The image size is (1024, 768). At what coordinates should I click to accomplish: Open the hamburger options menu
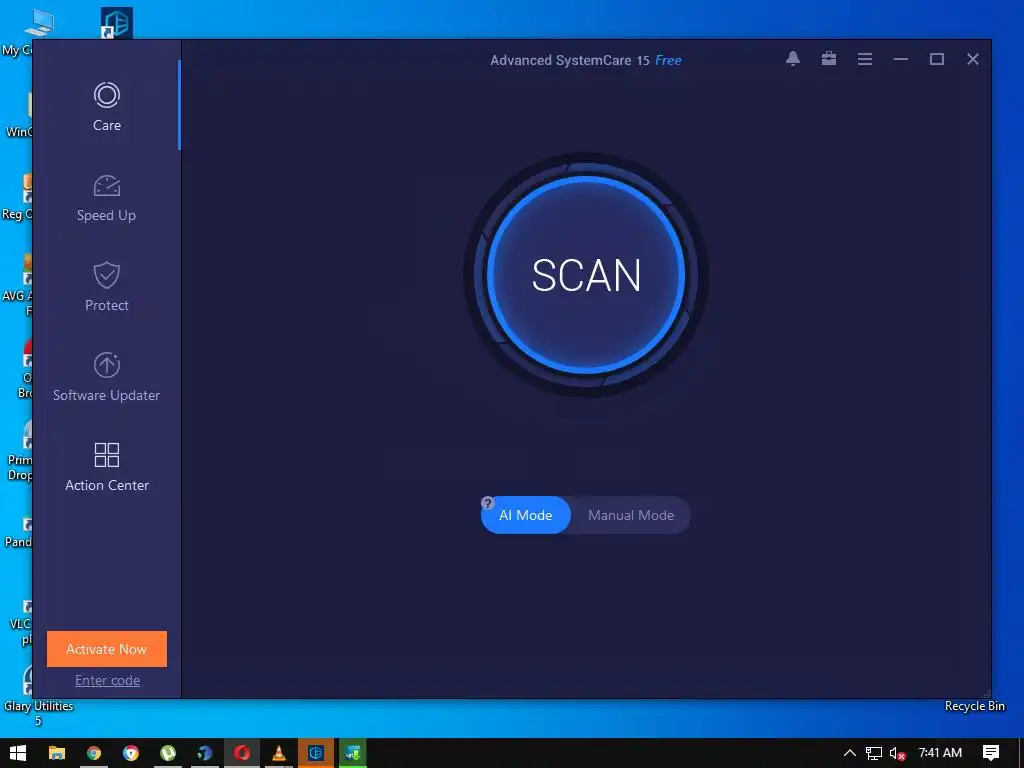click(x=865, y=59)
